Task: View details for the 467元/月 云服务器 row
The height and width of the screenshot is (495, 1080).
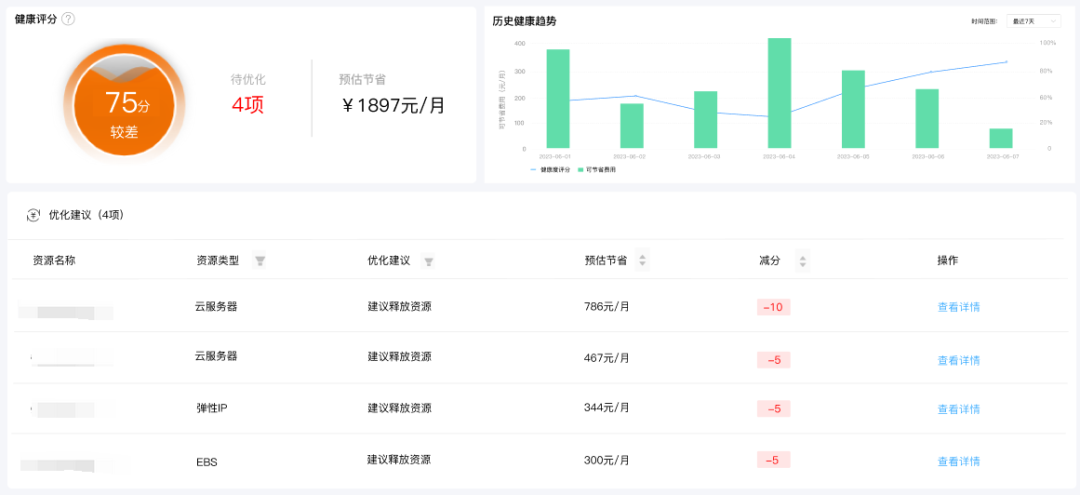Action: coord(958,360)
